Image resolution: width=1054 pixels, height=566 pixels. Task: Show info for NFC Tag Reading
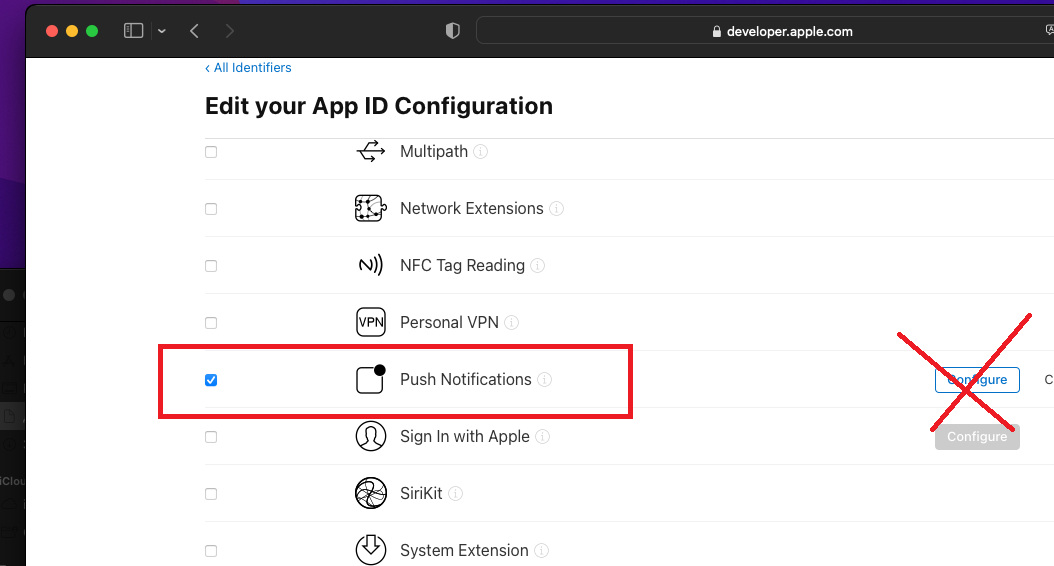click(538, 266)
